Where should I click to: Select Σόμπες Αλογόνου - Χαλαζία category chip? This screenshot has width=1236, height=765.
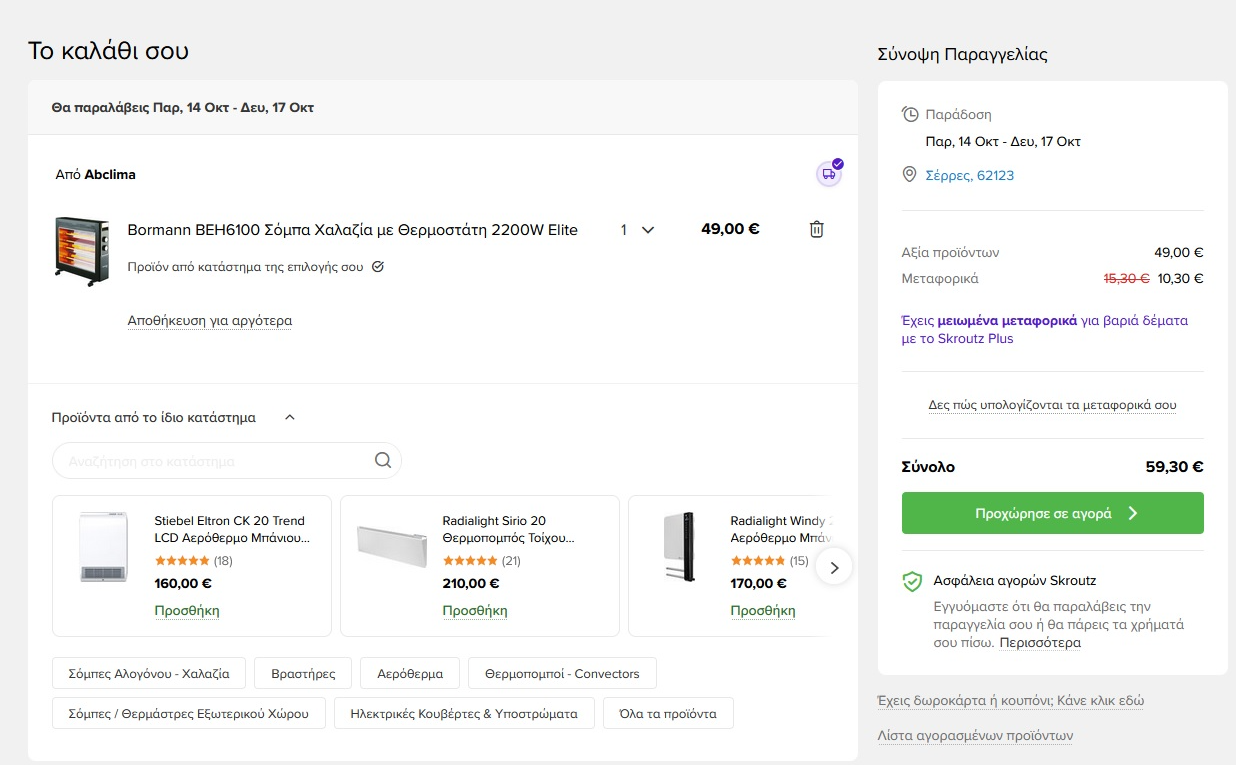pyautogui.click(x=149, y=673)
